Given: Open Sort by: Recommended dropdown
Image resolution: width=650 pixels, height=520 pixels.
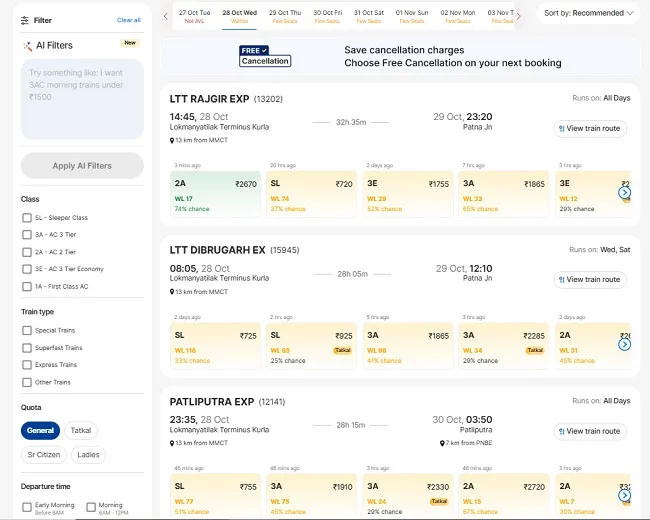Looking at the screenshot, I should [589, 13].
